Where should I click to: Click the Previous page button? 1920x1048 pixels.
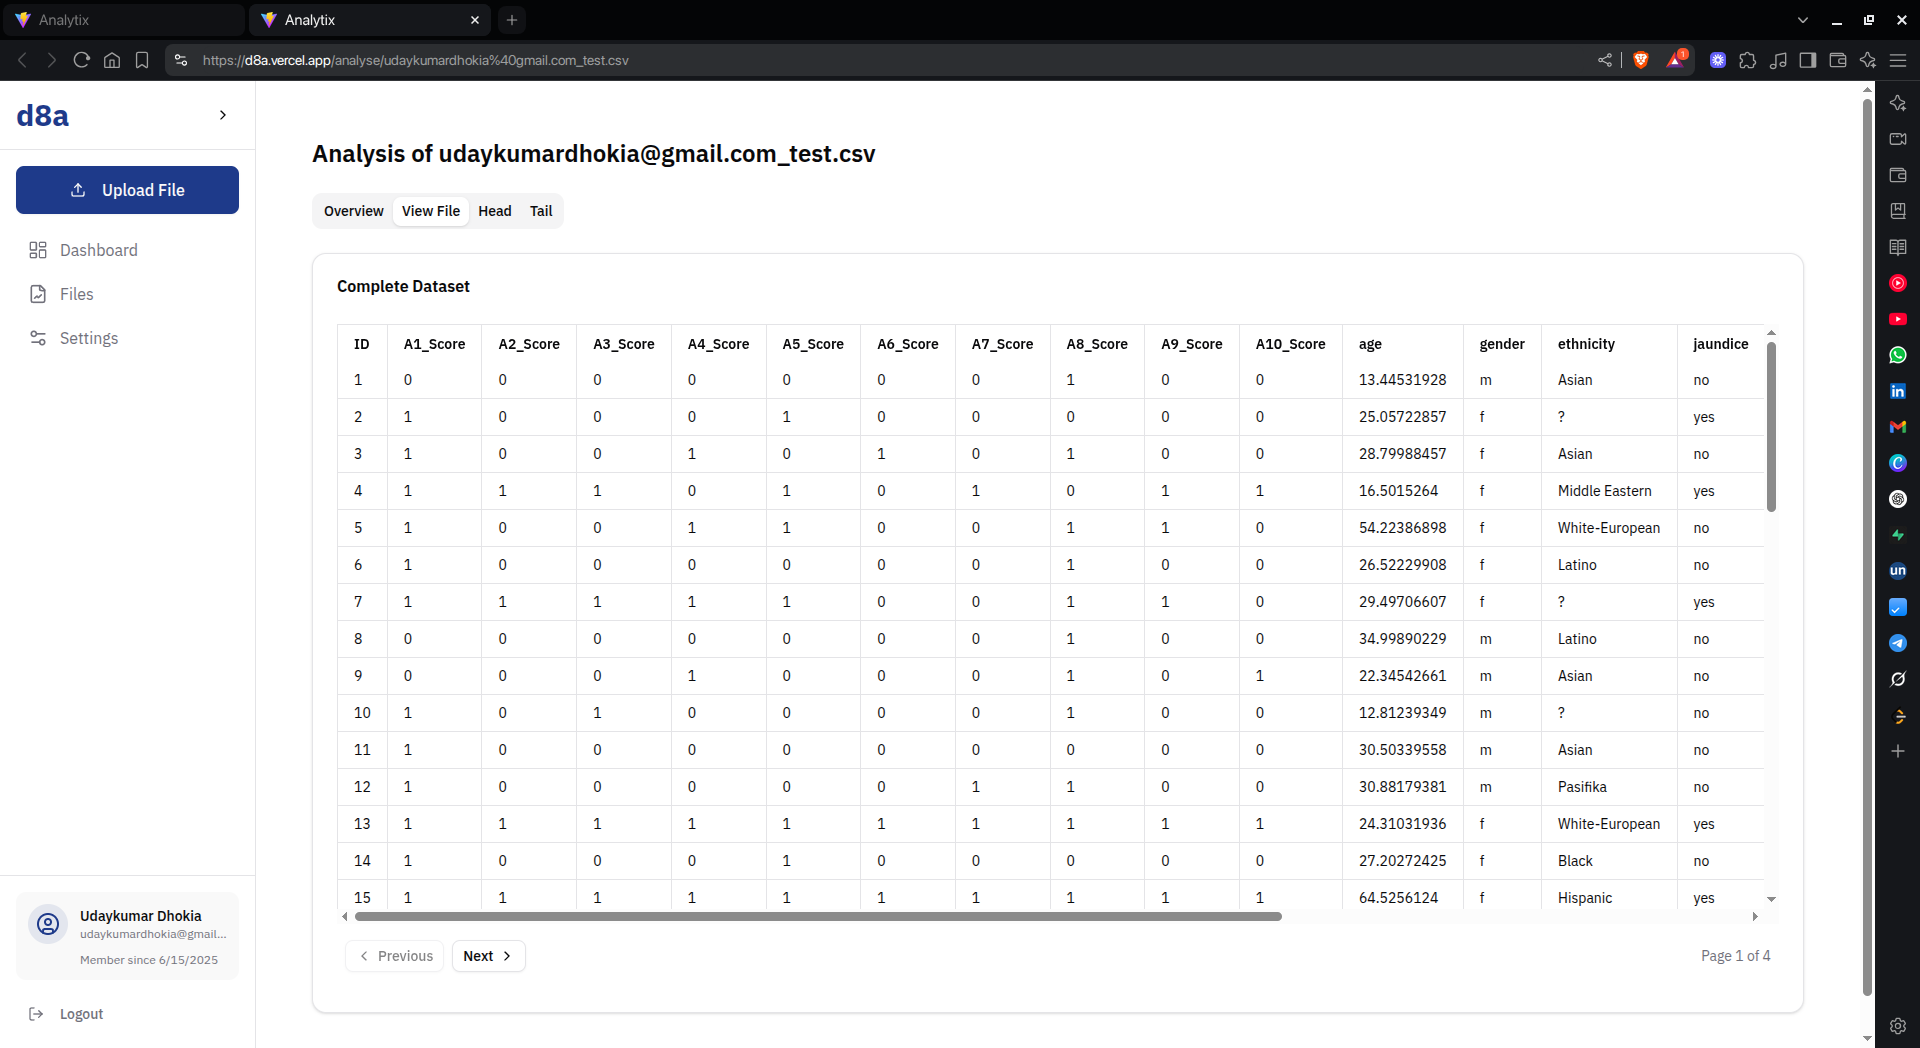pyautogui.click(x=395, y=956)
